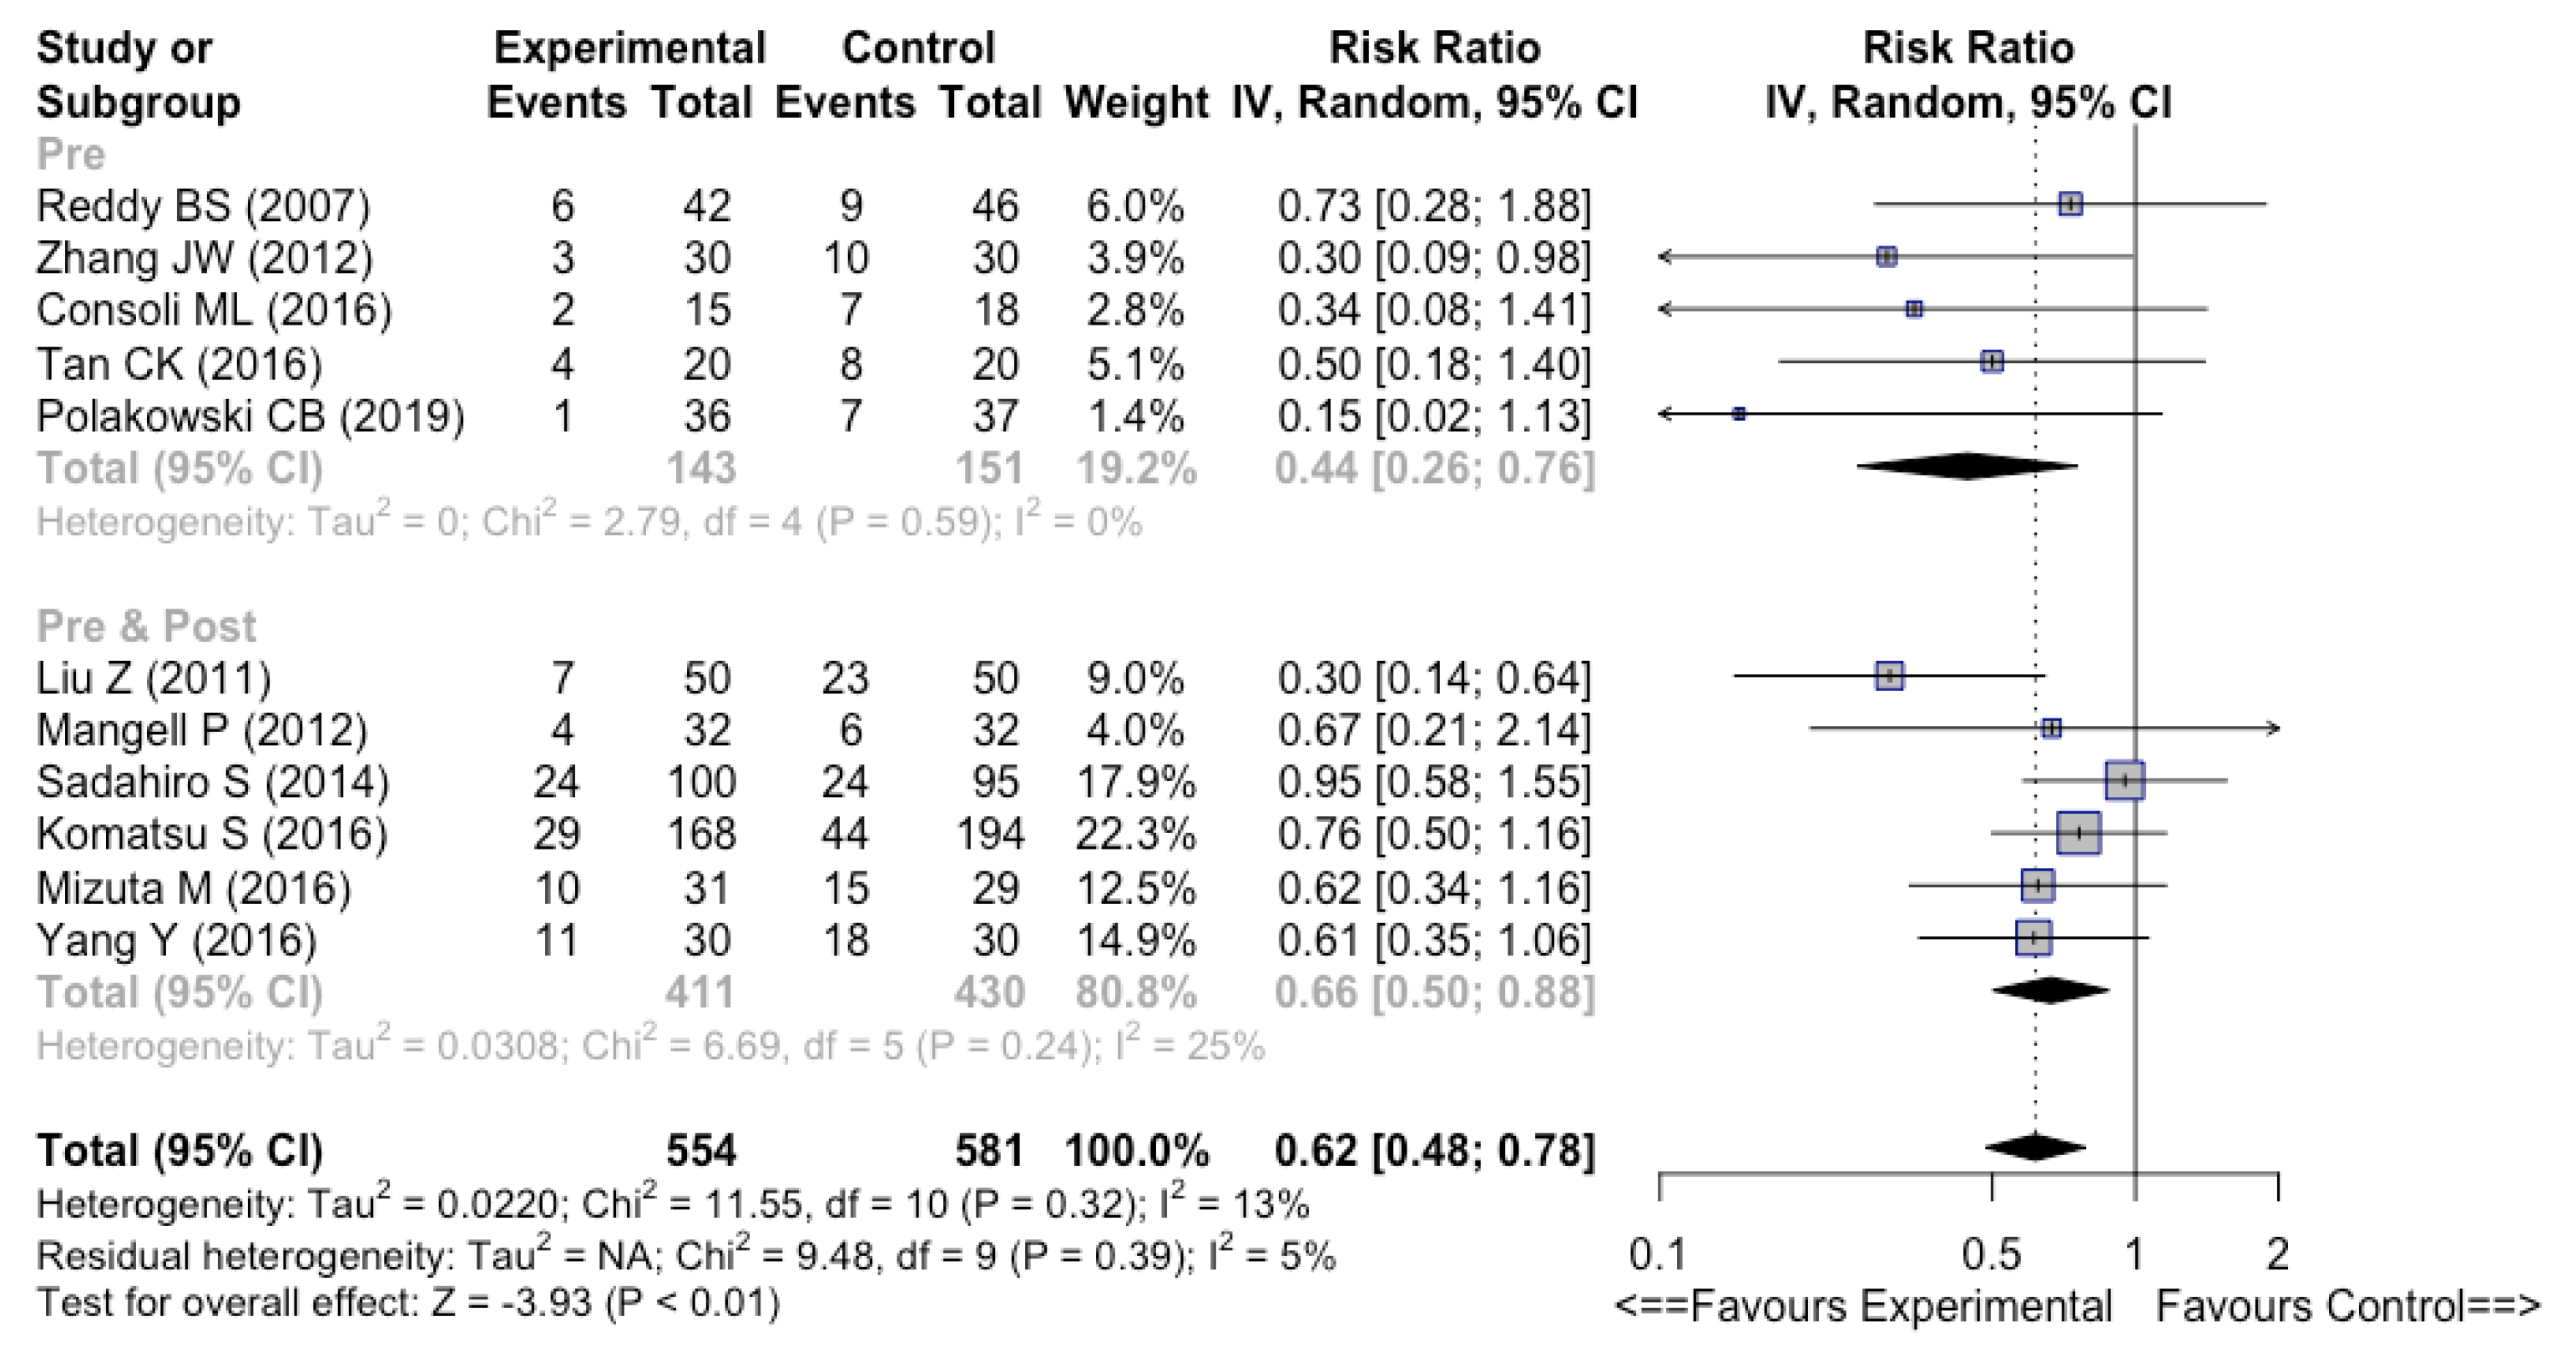Click the "Pre & Post" subgroup heading
The height and width of the screenshot is (1352, 2576).
coord(146,626)
